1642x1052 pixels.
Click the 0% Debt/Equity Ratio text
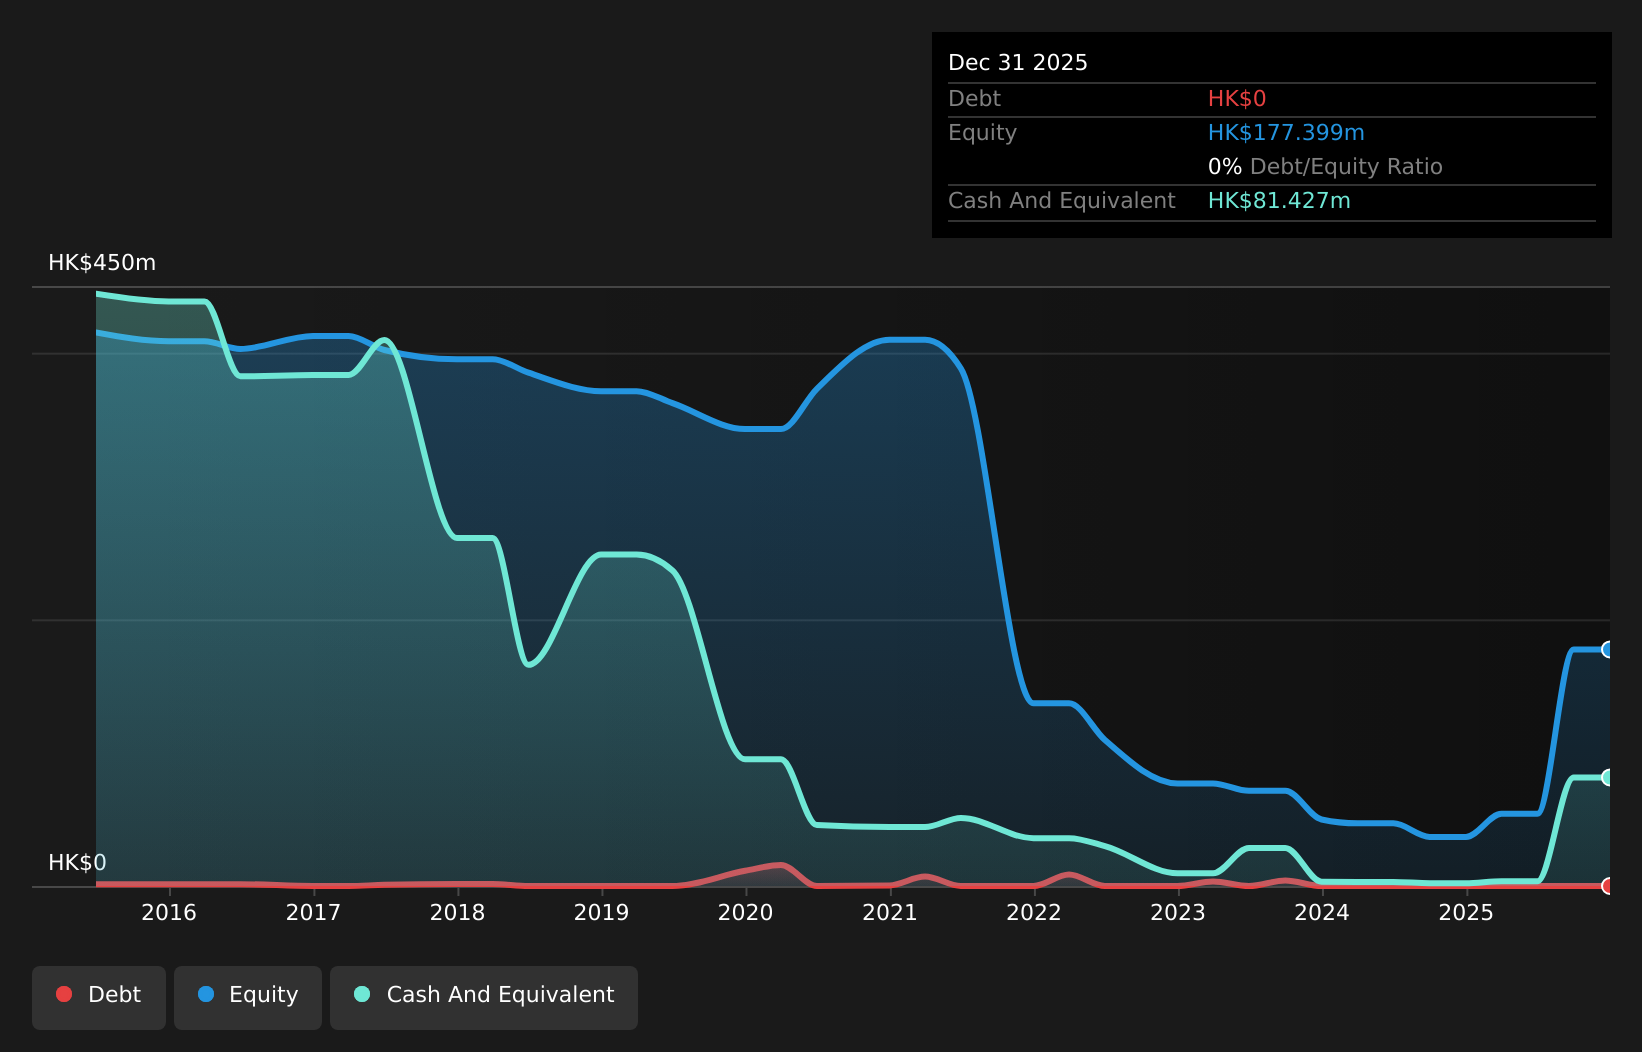1325,167
